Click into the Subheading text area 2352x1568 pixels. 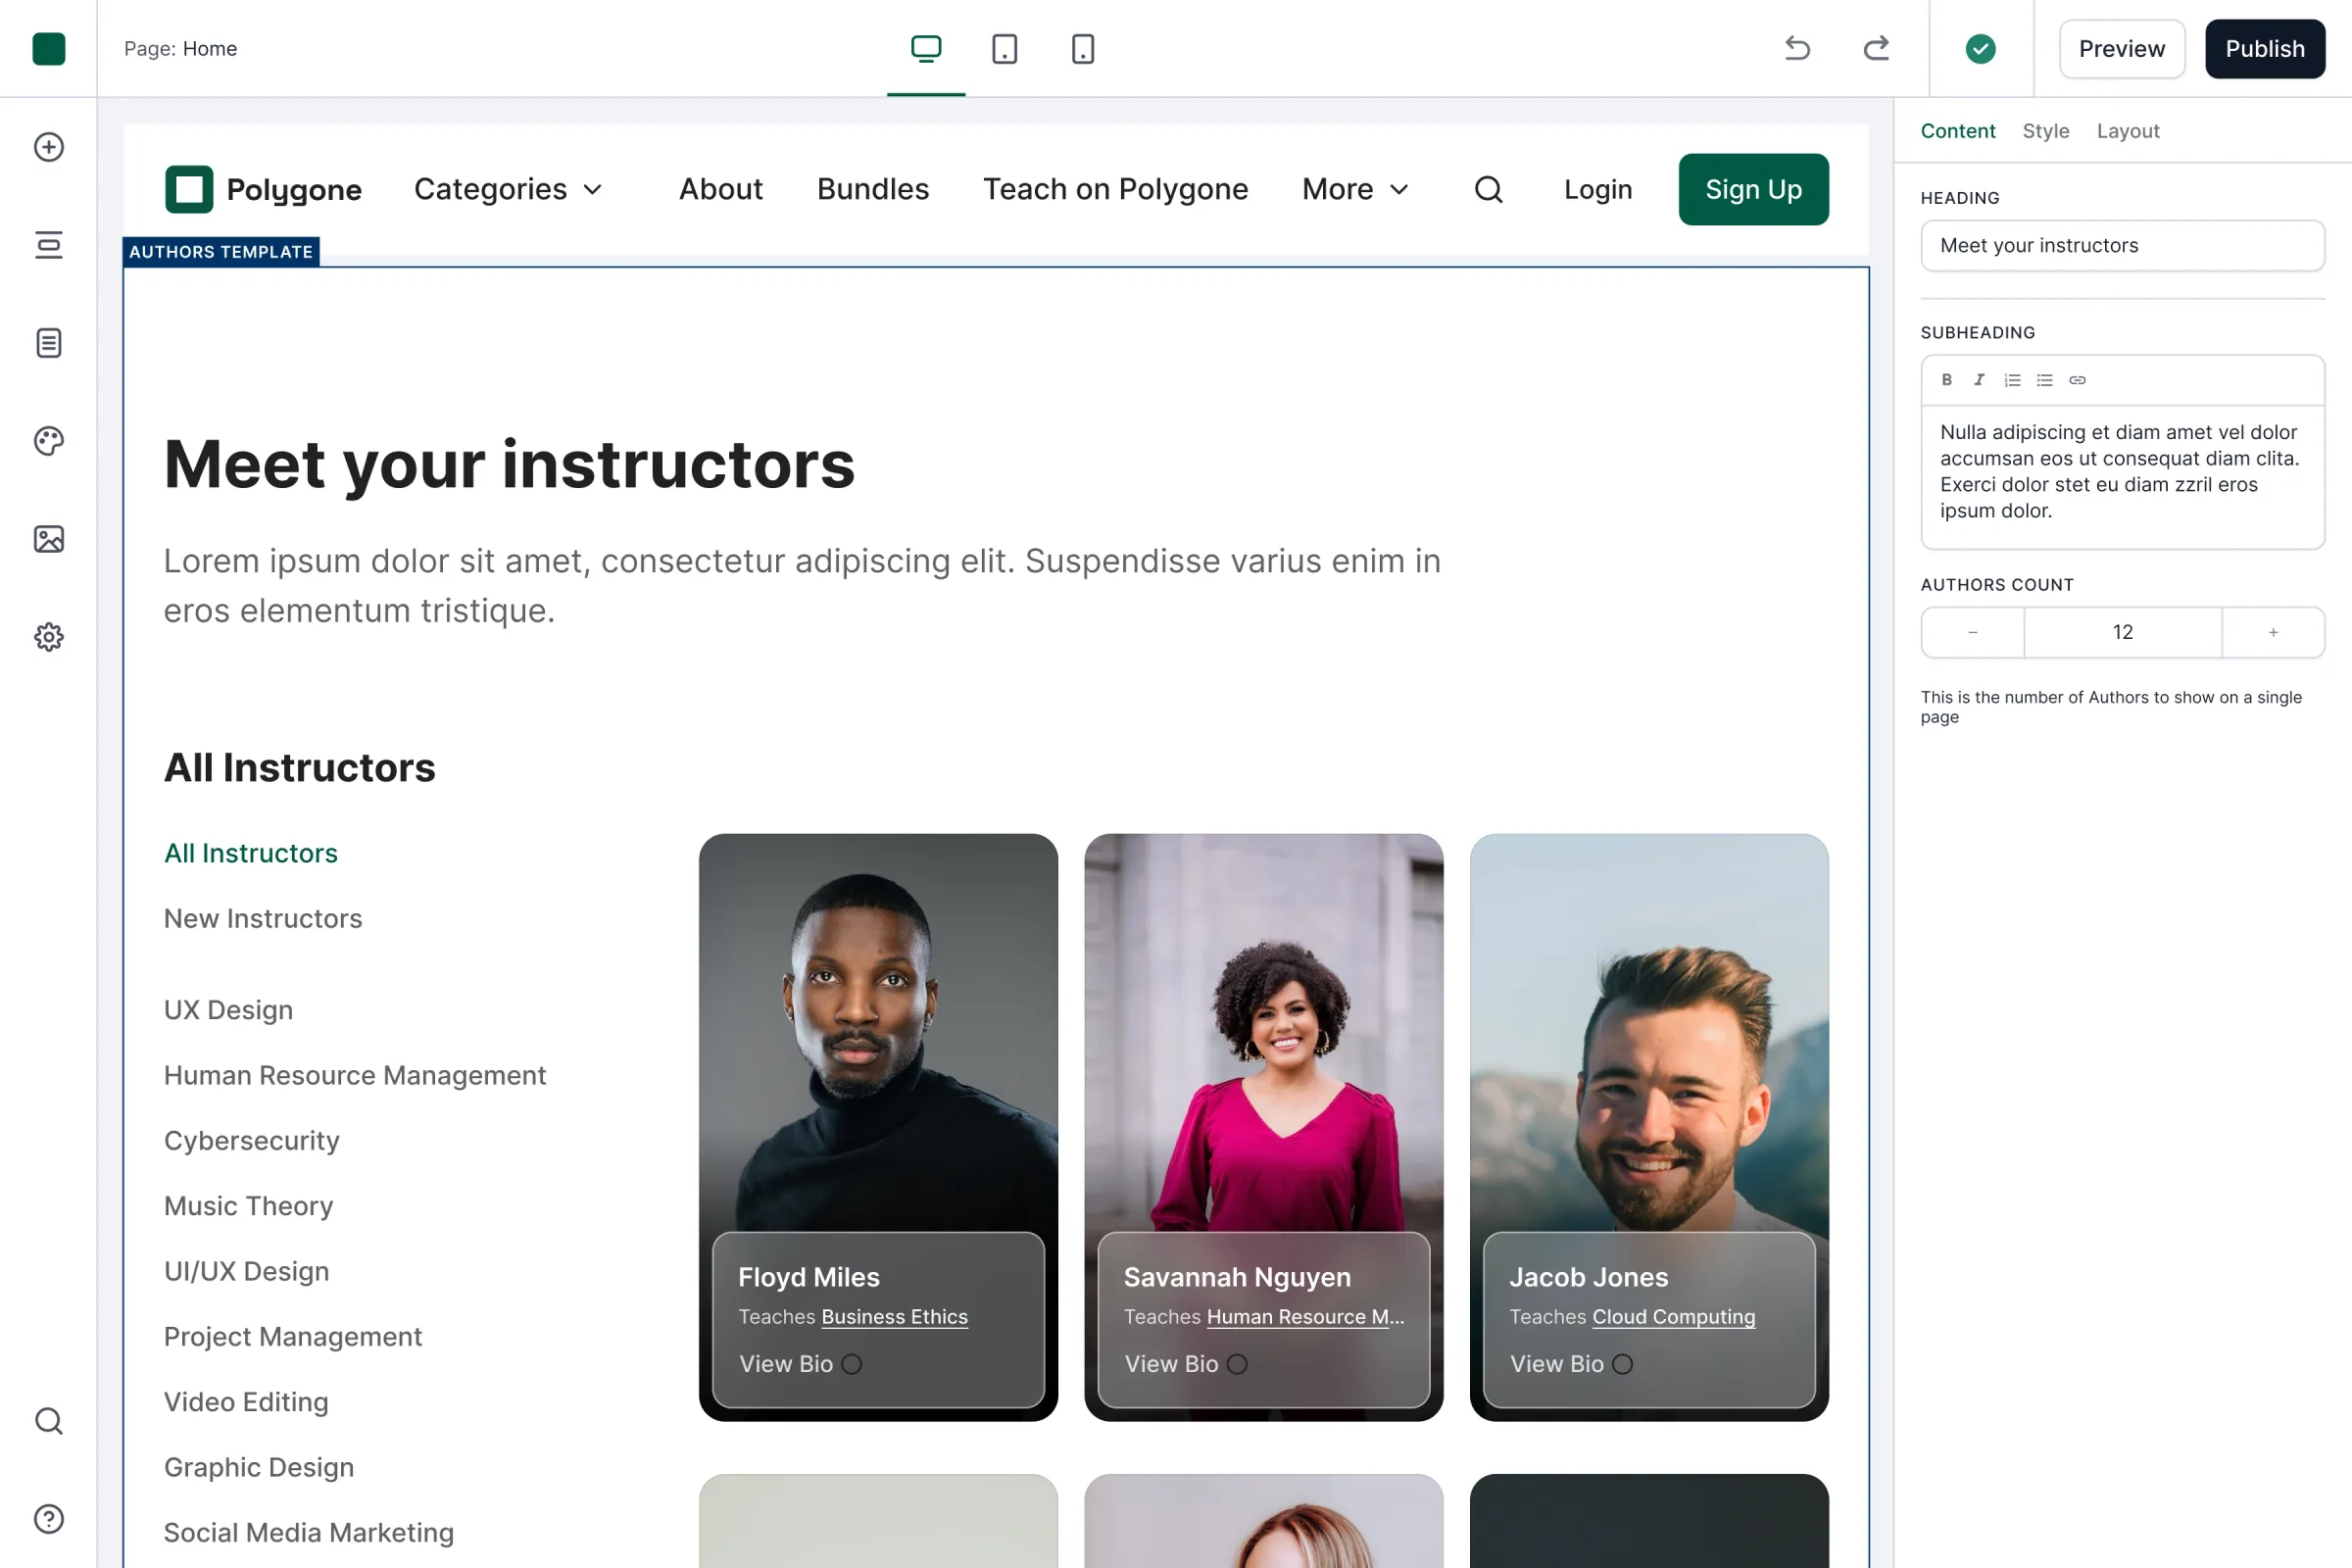click(2122, 476)
